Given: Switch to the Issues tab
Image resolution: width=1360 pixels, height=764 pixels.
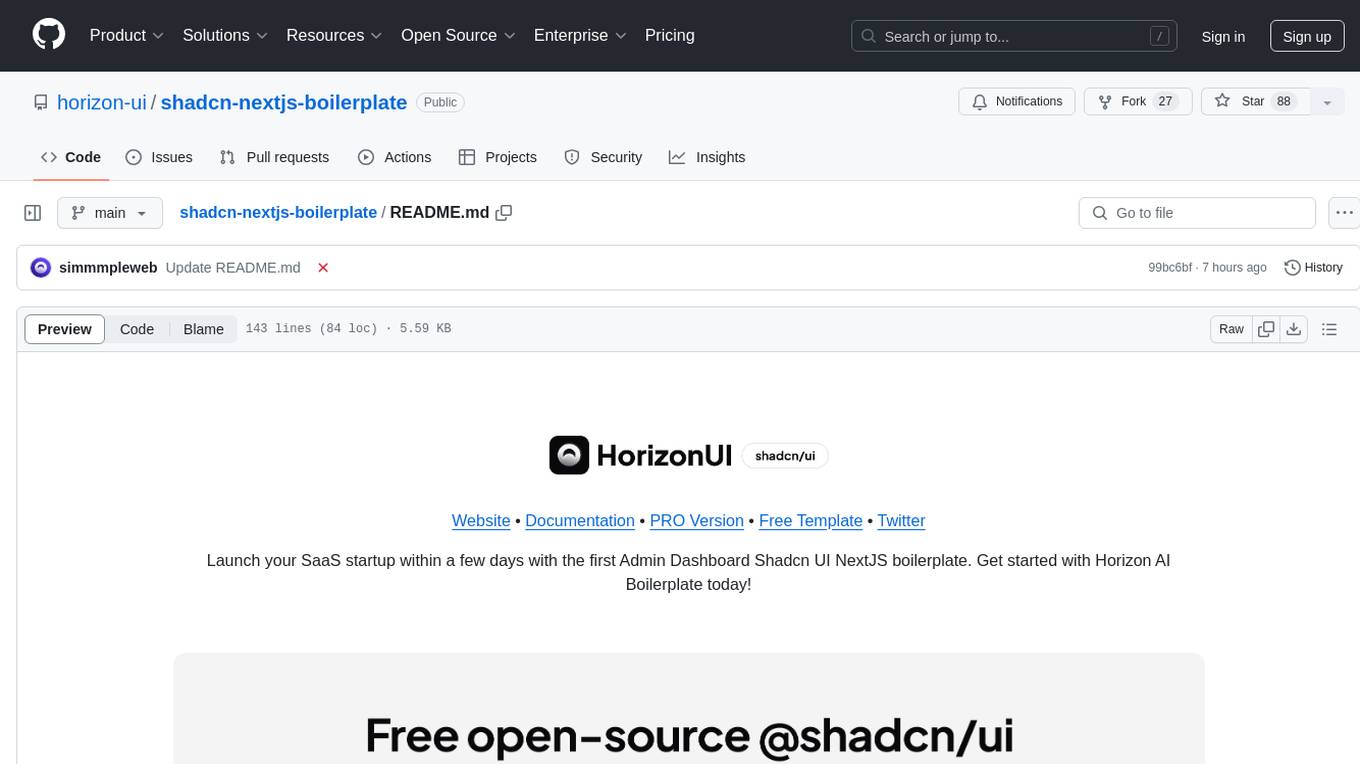Looking at the screenshot, I should (159, 157).
